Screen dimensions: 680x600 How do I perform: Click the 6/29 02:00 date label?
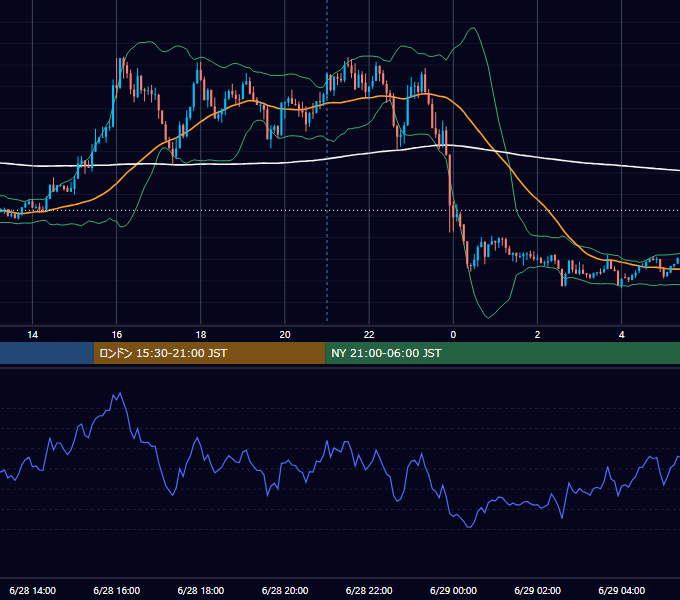tap(537, 590)
